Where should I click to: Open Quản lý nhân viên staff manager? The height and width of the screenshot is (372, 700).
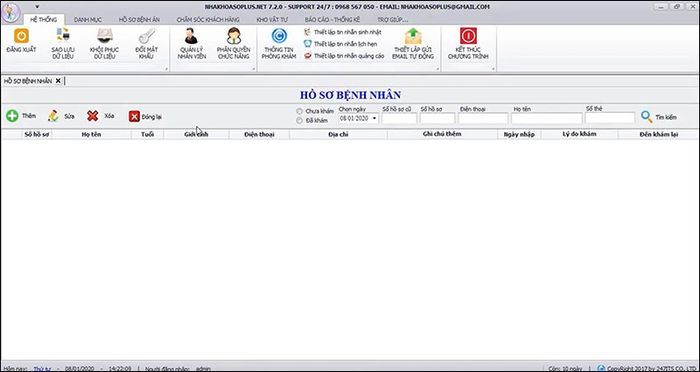coord(192,44)
